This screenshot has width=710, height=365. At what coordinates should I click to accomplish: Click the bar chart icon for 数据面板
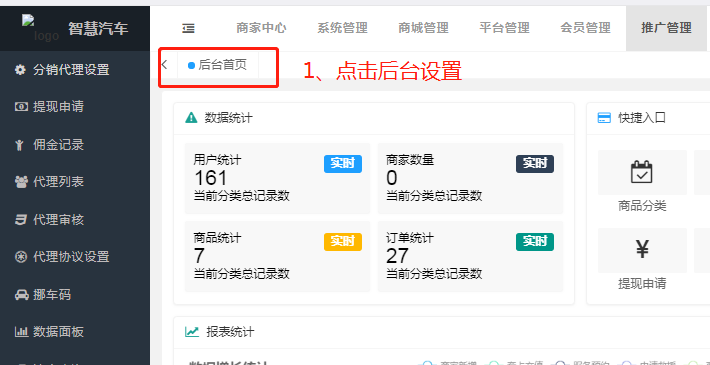21,332
